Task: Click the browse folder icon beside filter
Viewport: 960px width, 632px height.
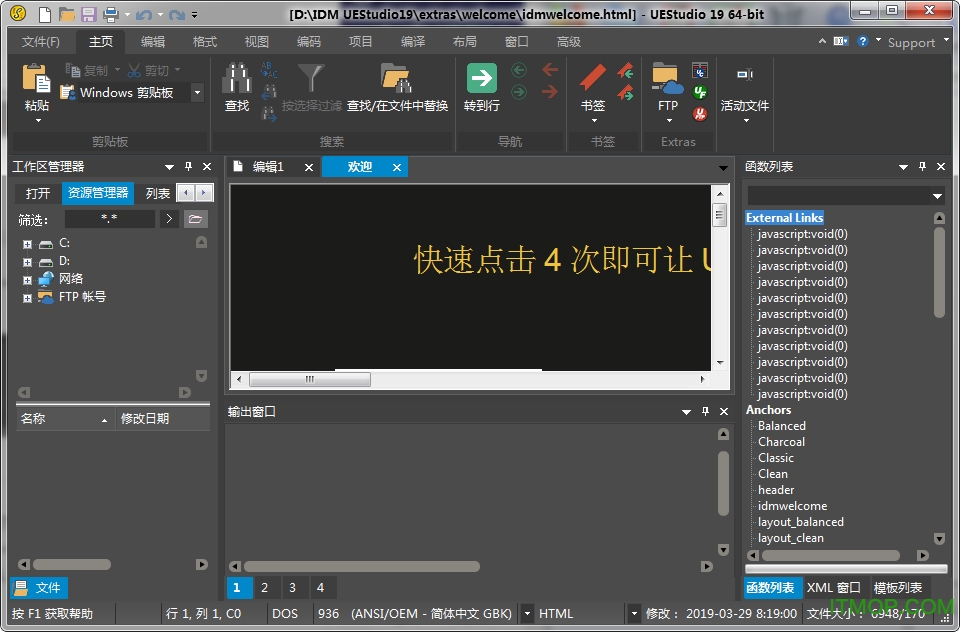Action: [x=195, y=219]
